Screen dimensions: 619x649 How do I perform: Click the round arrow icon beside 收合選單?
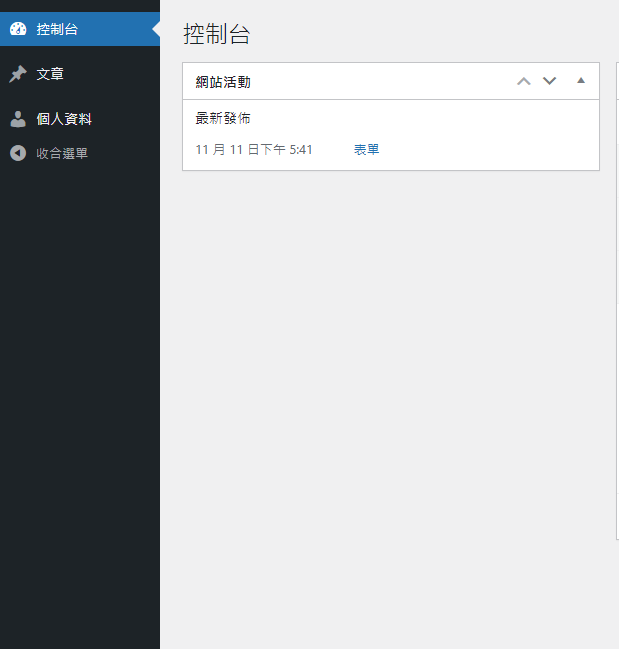(17, 153)
